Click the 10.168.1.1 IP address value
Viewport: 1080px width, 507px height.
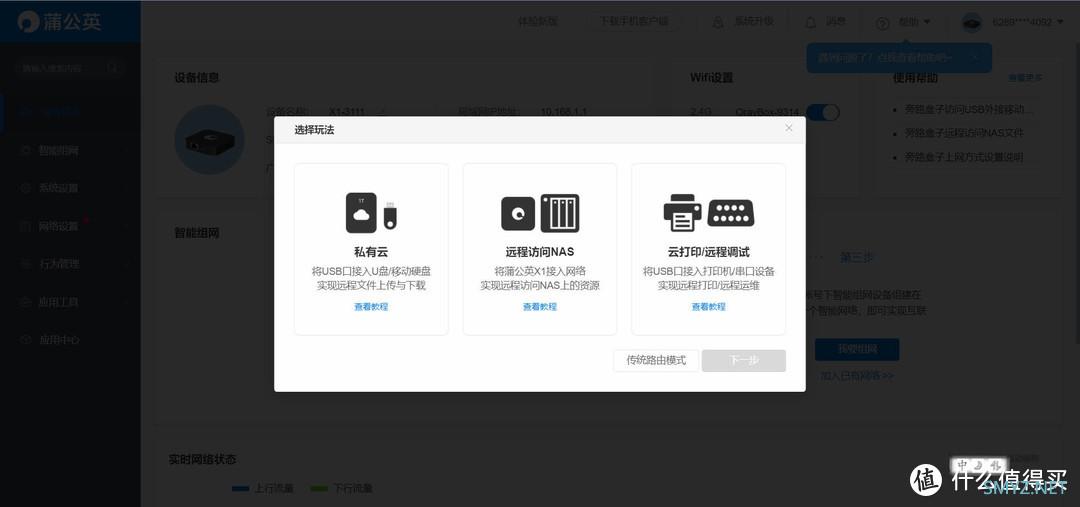pos(563,112)
